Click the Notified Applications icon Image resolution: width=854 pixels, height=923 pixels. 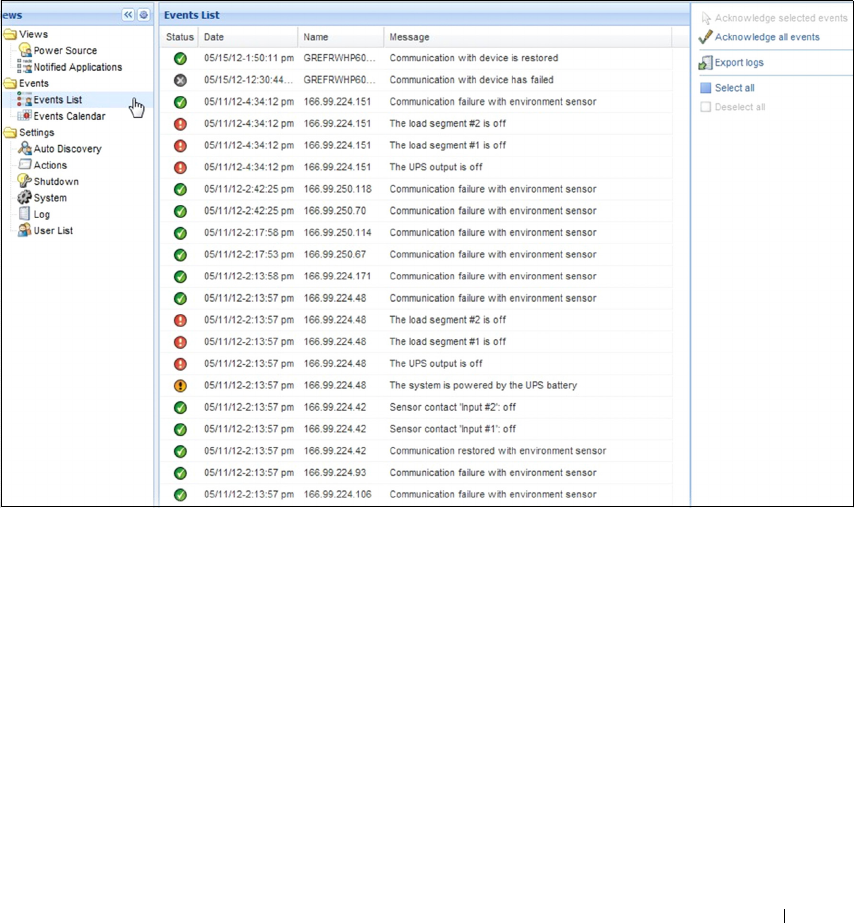pos(25,67)
